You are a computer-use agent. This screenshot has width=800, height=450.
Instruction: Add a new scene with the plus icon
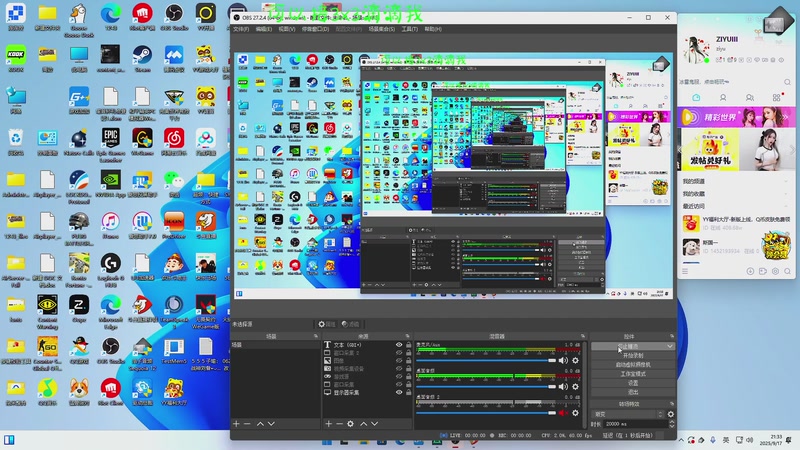[x=236, y=423]
